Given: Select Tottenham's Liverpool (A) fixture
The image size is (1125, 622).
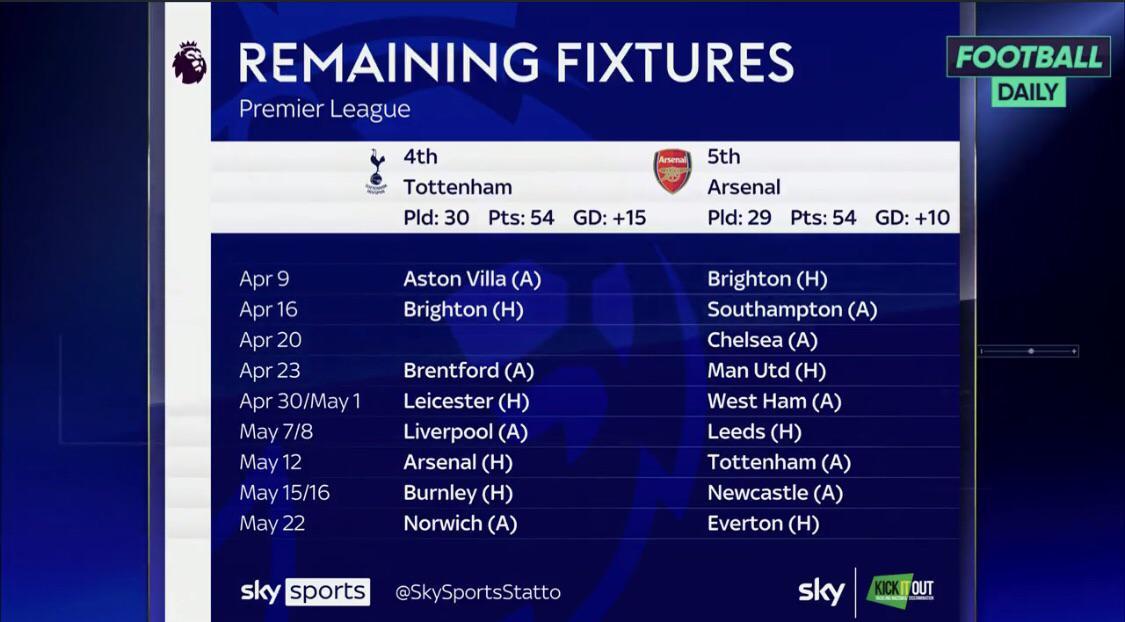Looking at the screenshot, I should (x=465, y=432).
